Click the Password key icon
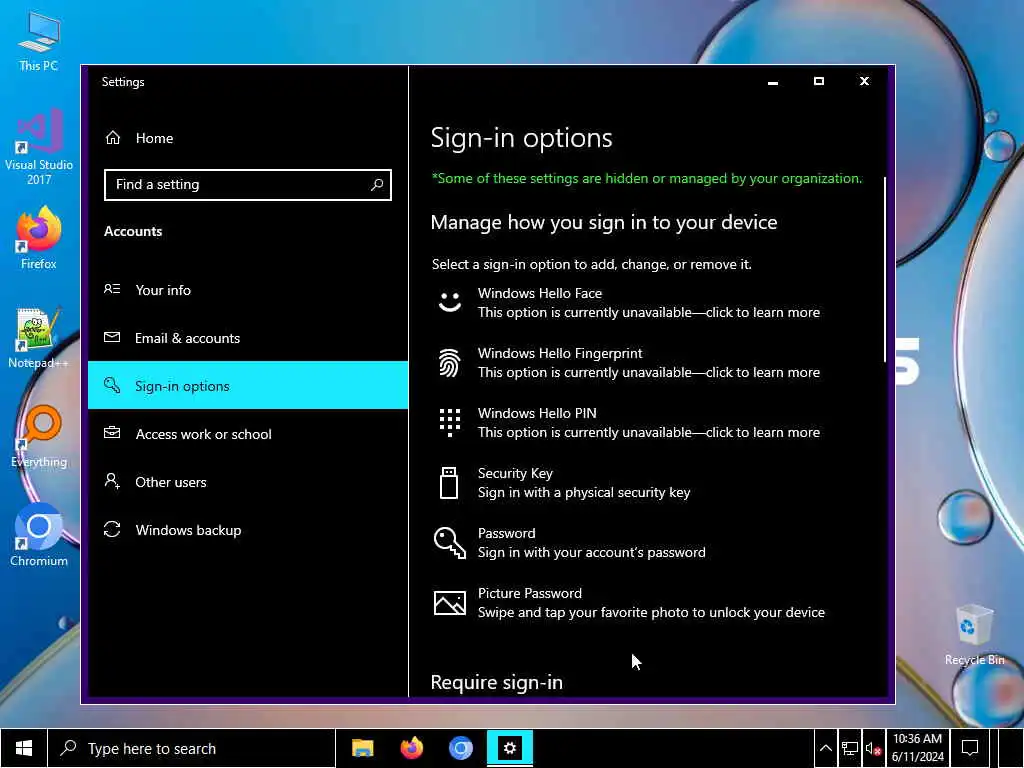 [x=449, y=543]
